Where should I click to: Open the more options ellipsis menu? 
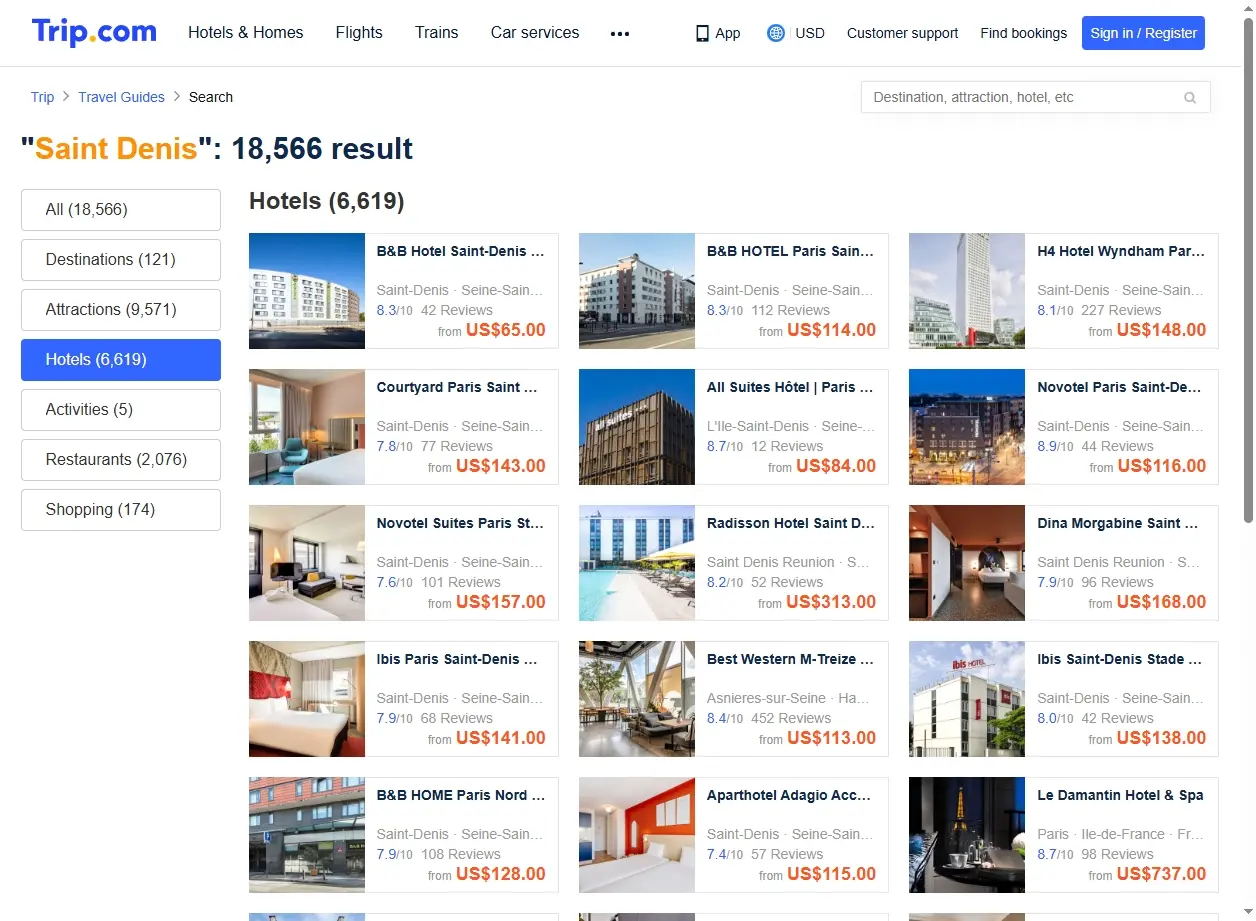620,33
